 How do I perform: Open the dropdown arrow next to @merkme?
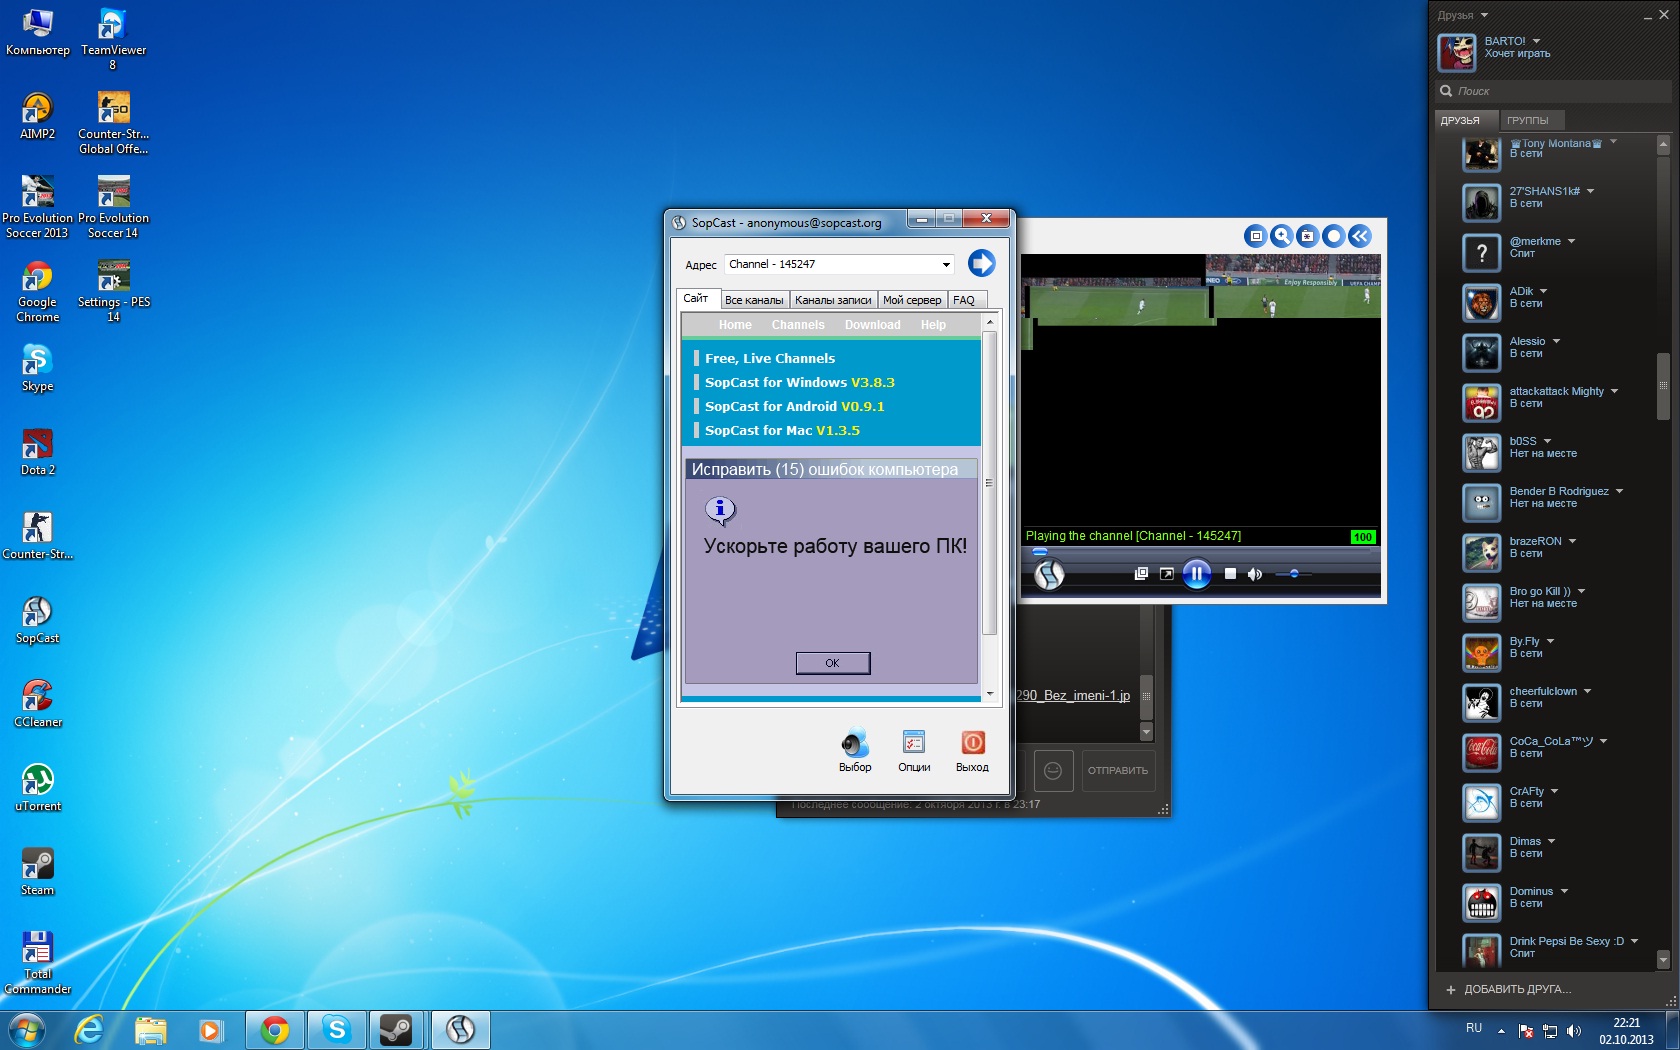(1571, 241)
